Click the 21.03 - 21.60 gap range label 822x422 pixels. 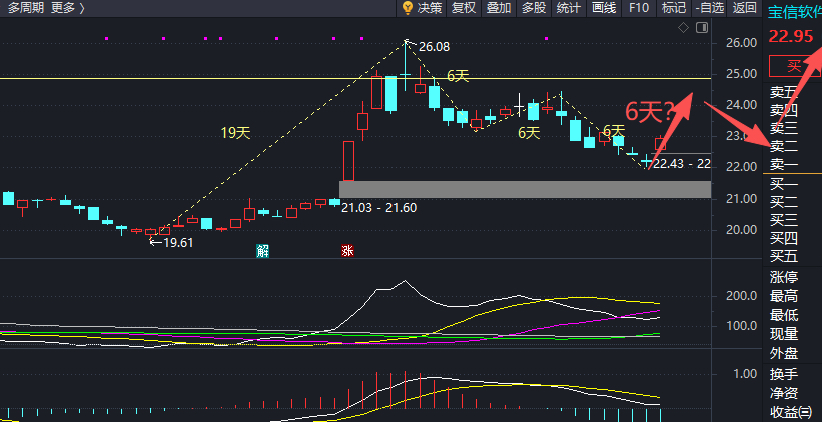coord(379,208)
